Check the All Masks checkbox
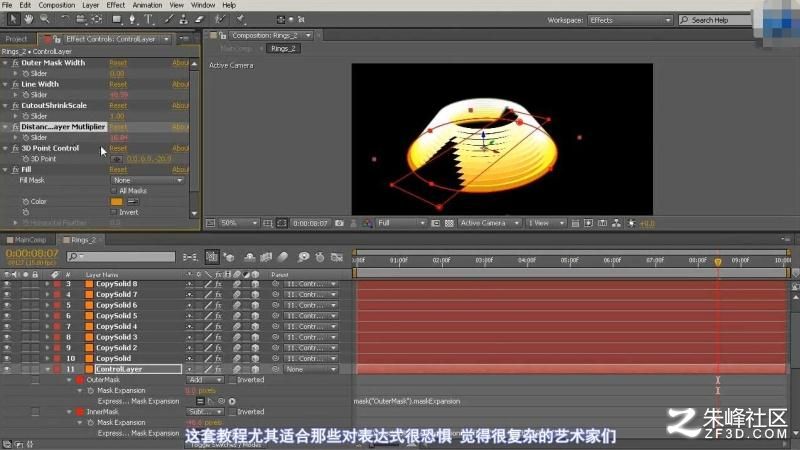The image size is (800, 450). [114, 191]
